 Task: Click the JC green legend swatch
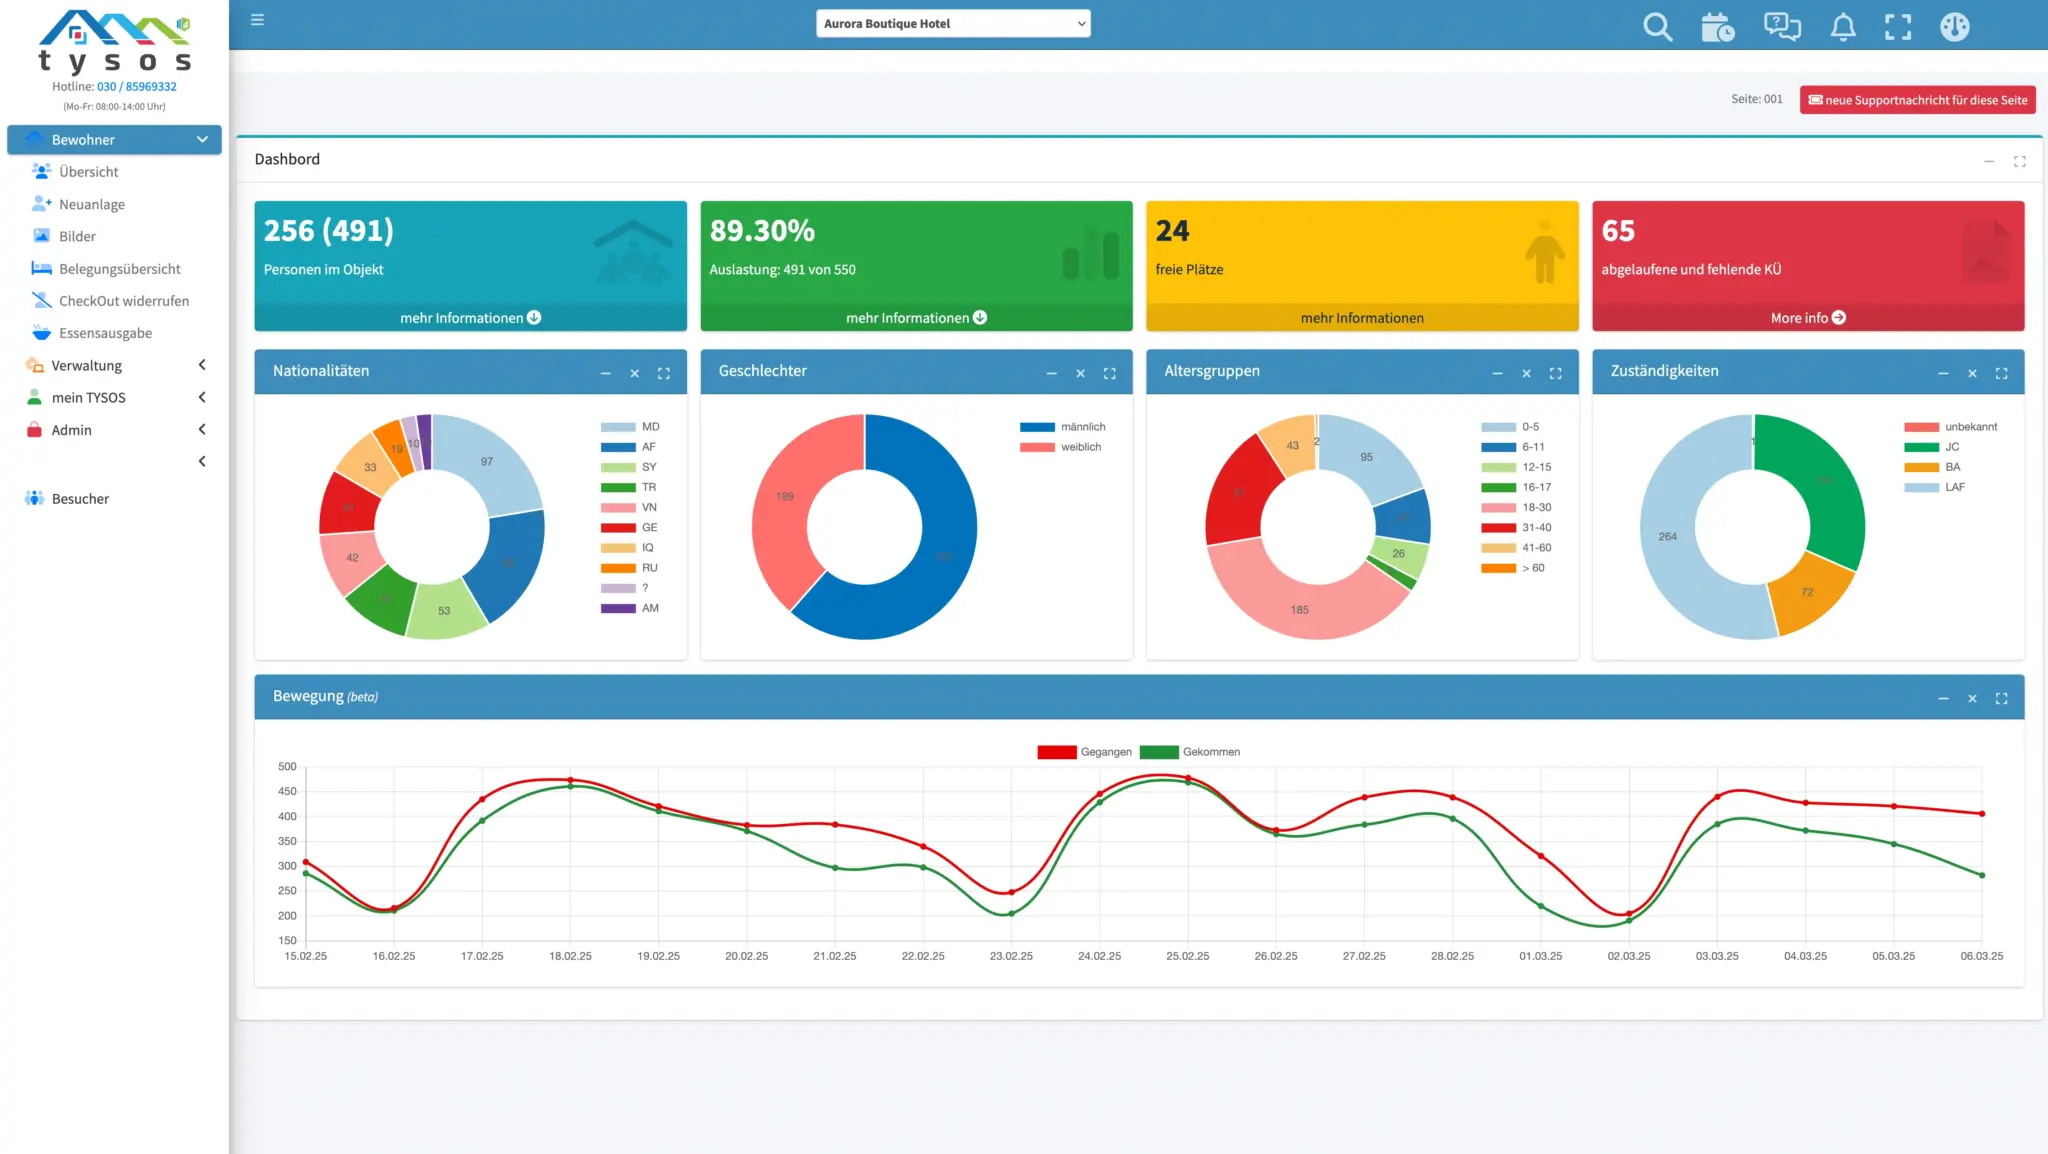tap(1921, 447)
